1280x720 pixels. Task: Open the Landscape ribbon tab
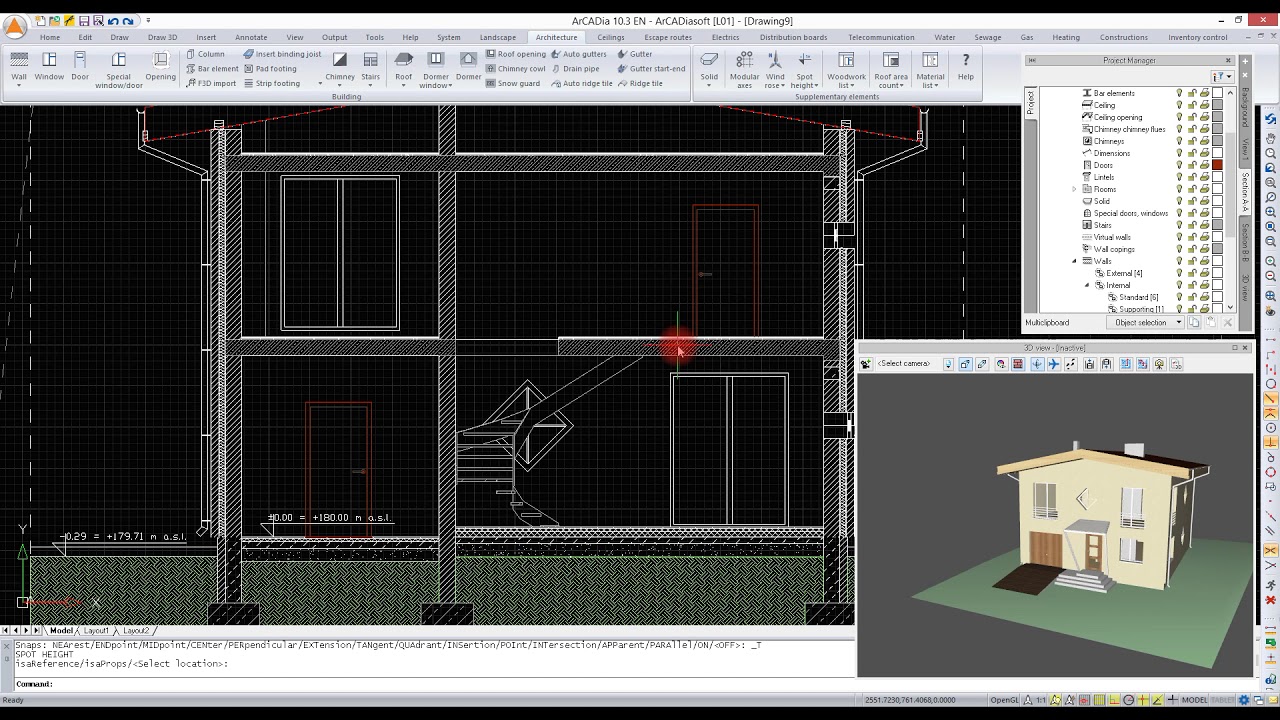pos(498,37)
